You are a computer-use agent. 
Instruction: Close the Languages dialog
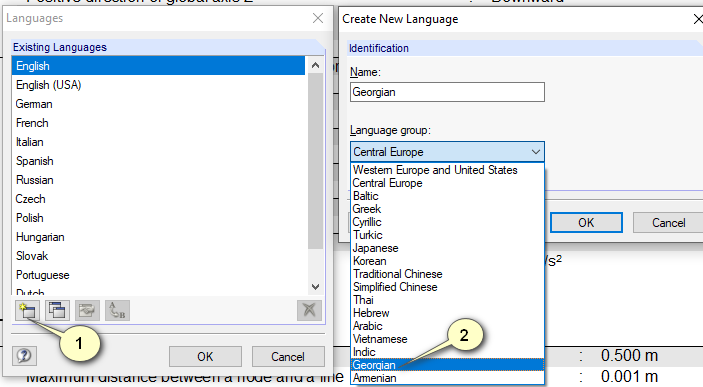pos(318,18)
